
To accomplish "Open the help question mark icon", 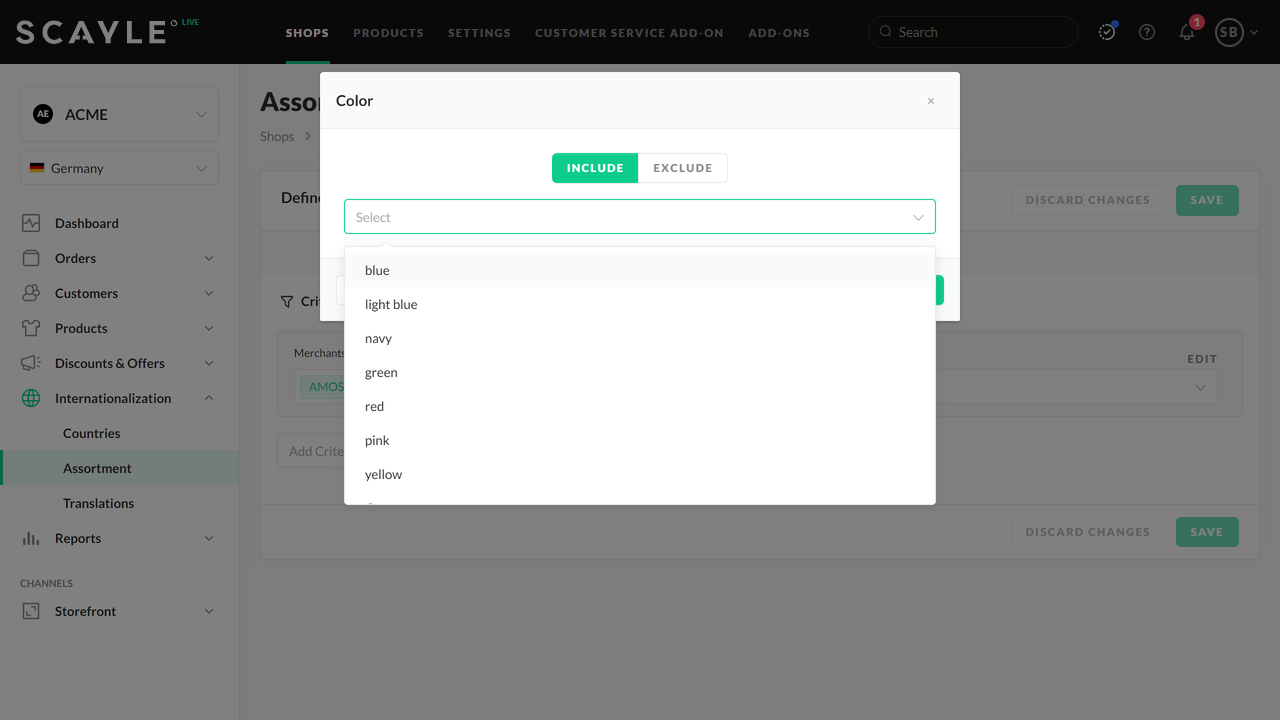I will coord(1147,32).
